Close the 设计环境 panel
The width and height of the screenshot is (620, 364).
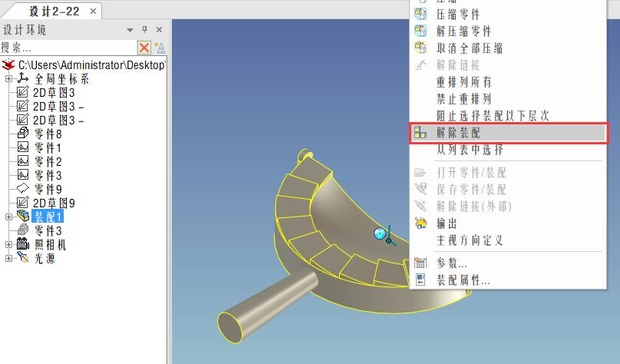point(159,30)
